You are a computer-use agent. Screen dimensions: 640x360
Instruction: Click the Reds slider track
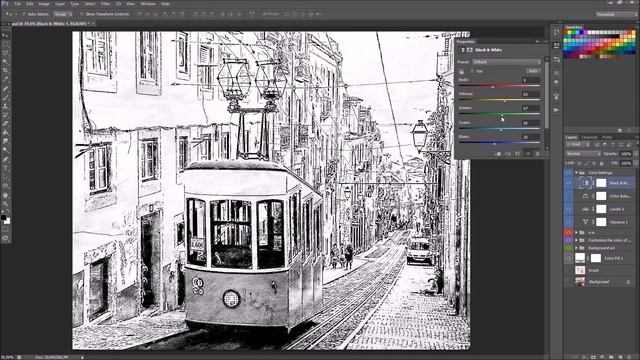[x=499, y=86]
